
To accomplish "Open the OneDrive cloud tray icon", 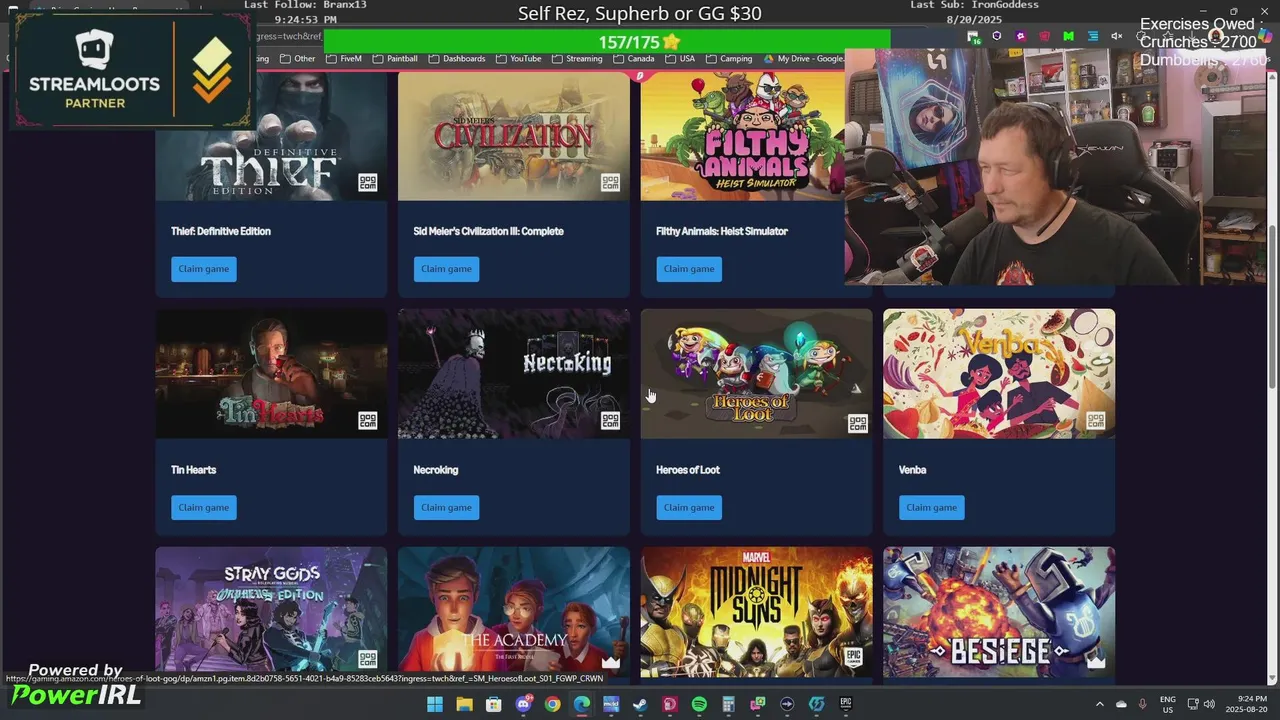I will point(1121,705).
